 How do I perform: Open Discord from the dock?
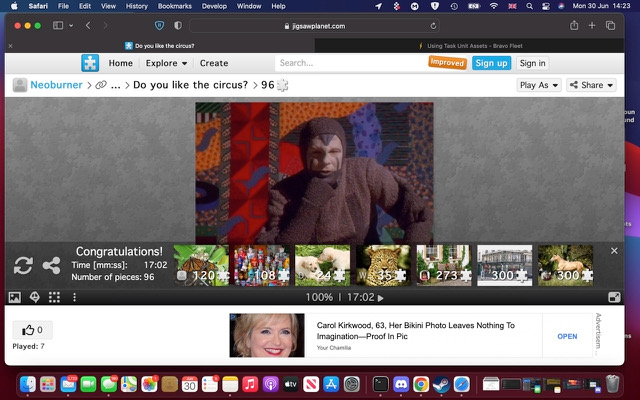401,384
